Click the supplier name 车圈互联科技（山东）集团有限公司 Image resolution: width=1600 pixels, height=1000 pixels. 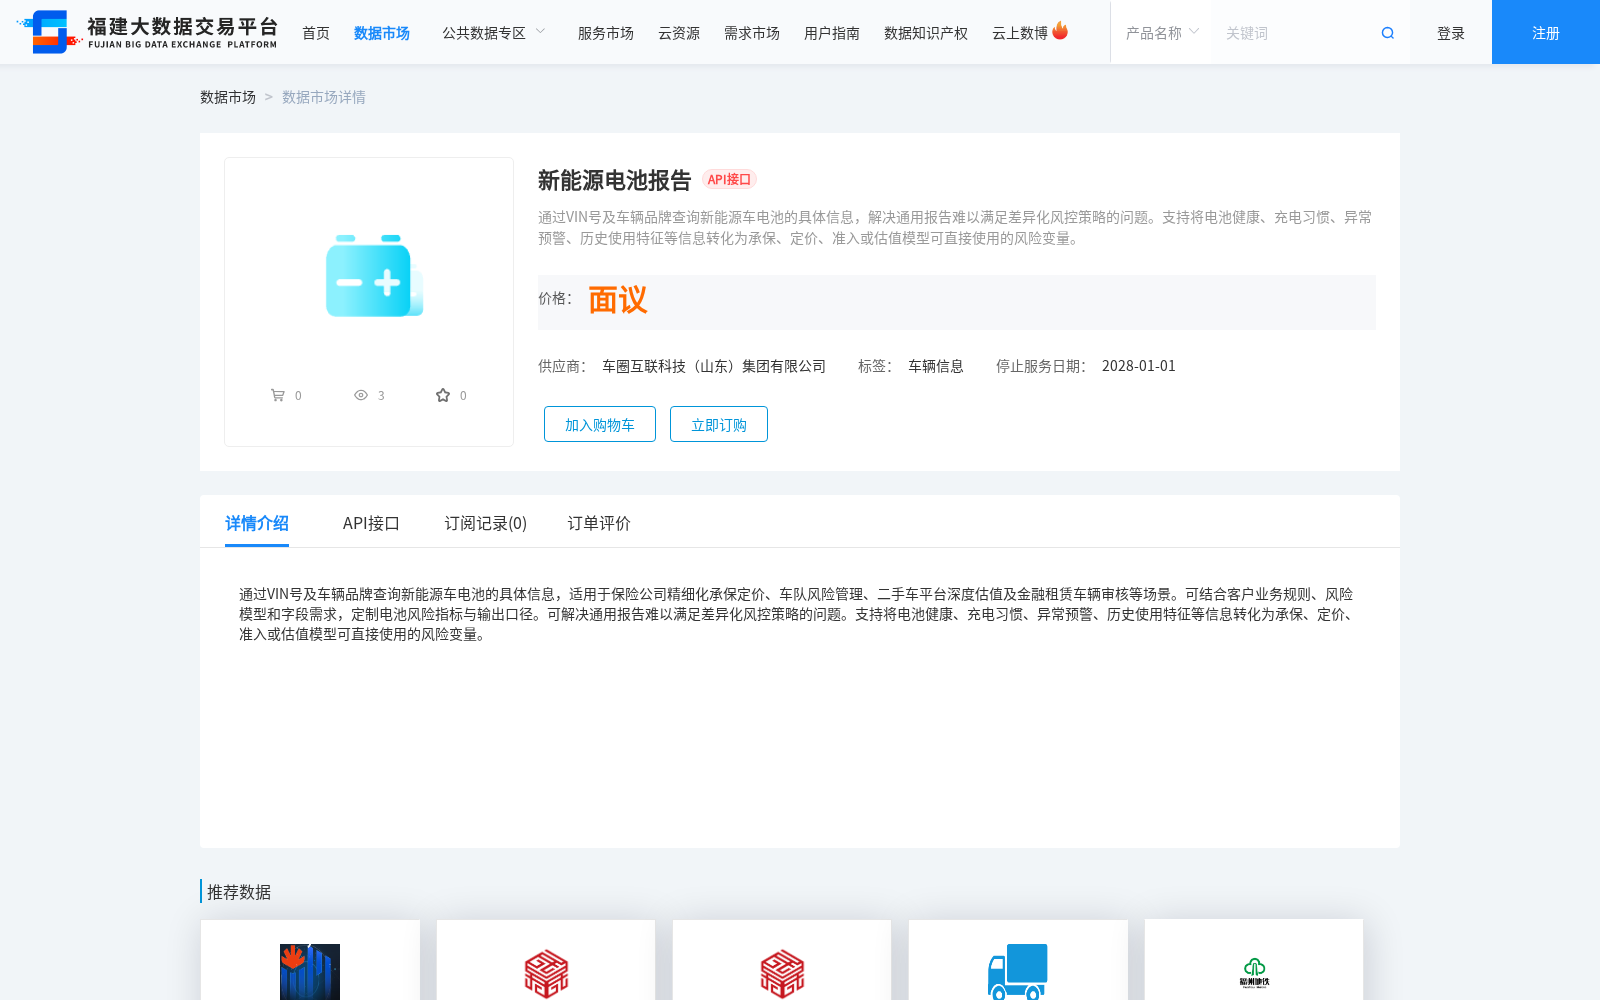714,366
